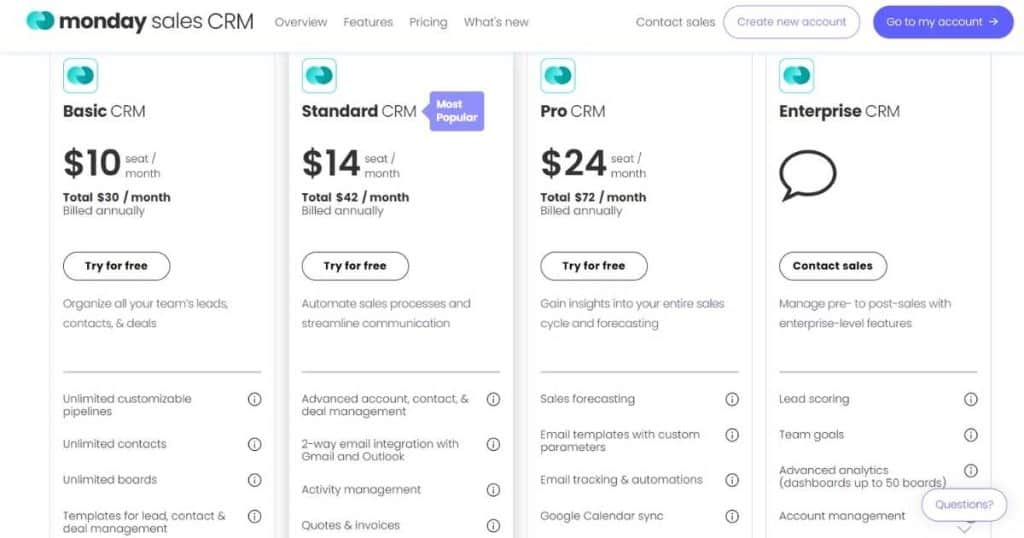The height and width of the screenshot is (538, 1024).
Task: Open Go to my account button
Action: [x=943, y=22]
